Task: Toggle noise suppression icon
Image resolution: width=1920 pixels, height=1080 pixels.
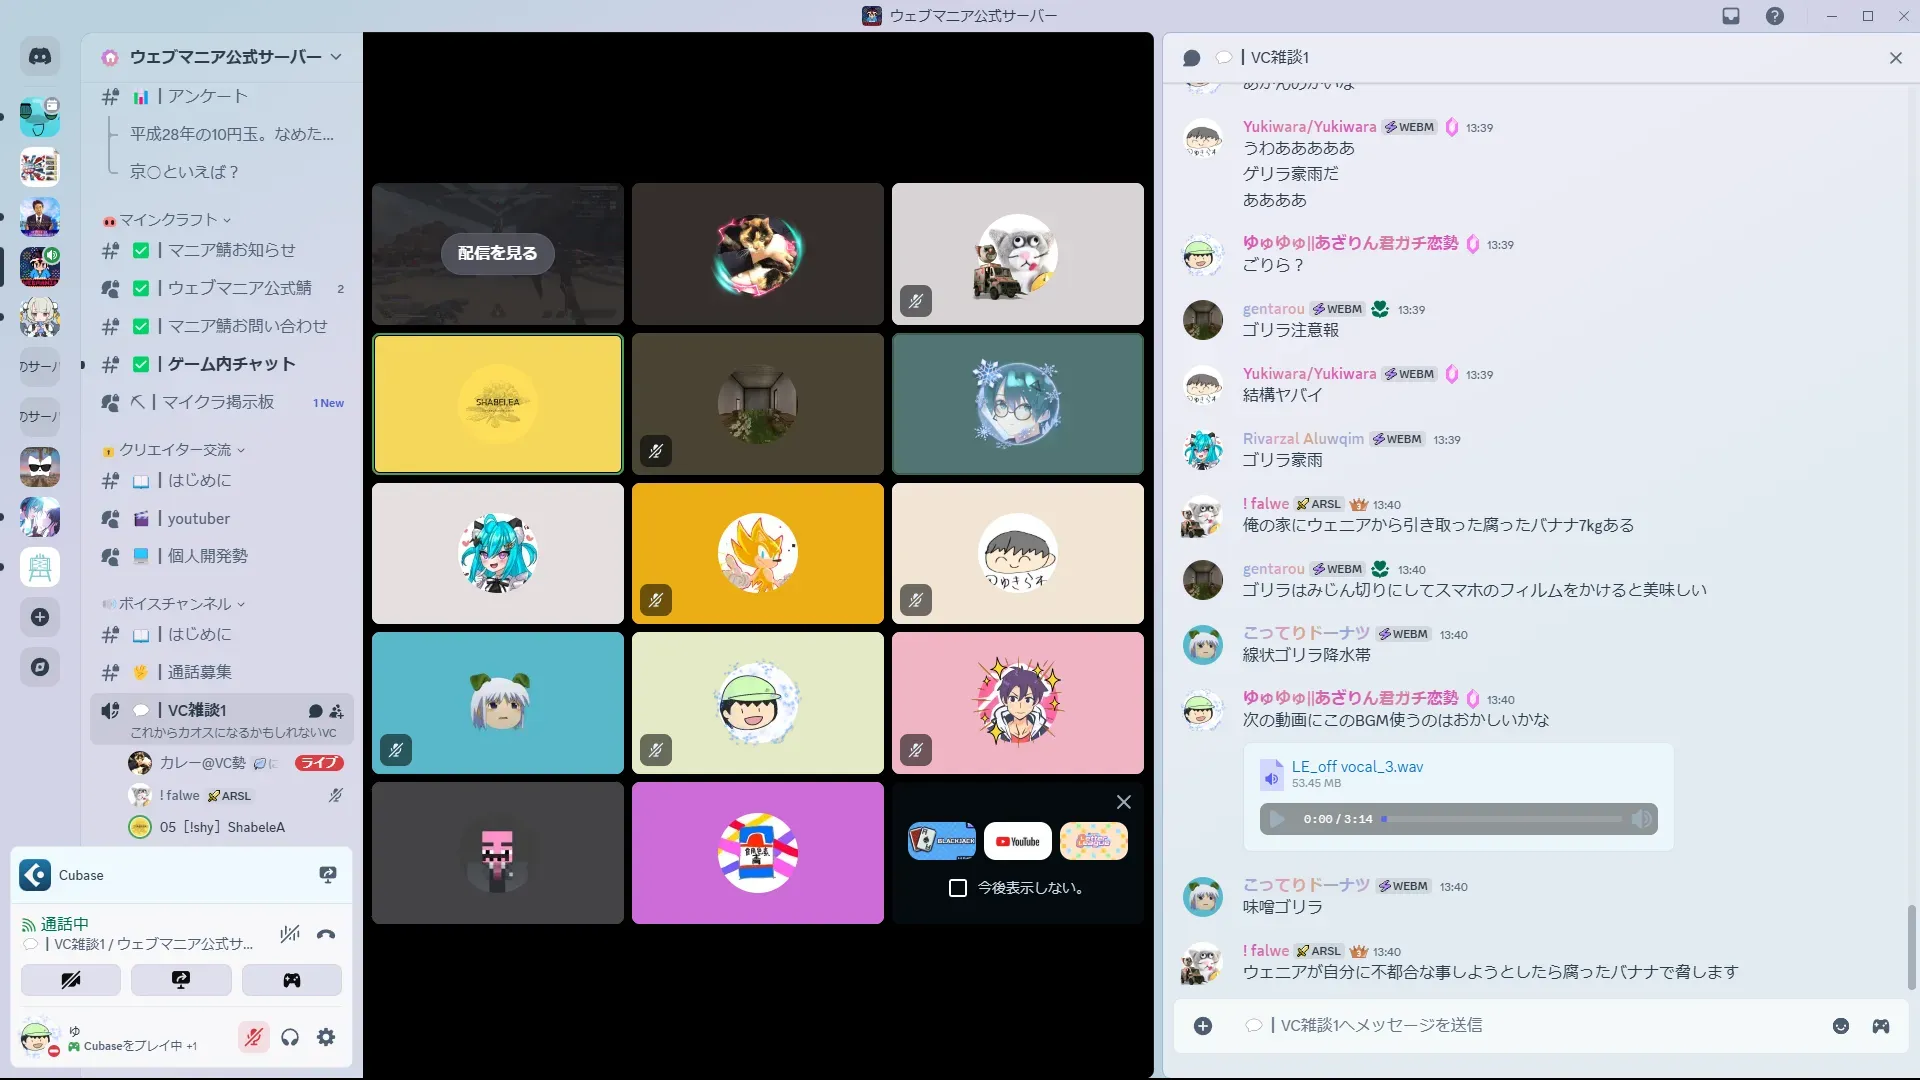Action: (x=290, y=934)
